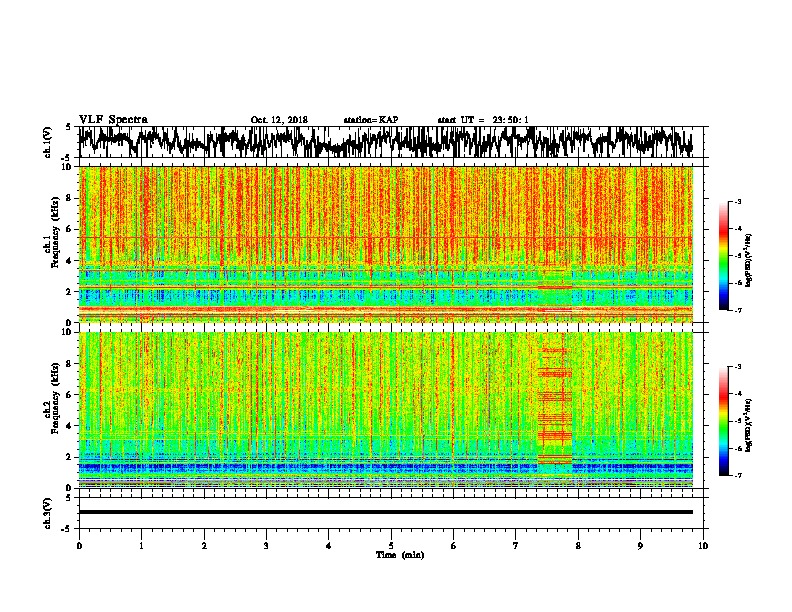Click the "Time (min)" axis label
Viewport: 792px width, 612px height.
[400, 555]
